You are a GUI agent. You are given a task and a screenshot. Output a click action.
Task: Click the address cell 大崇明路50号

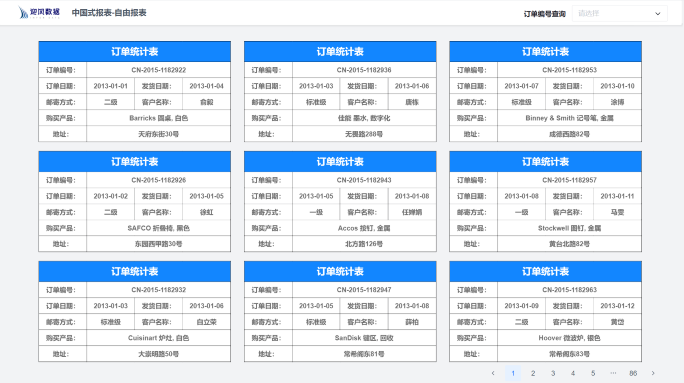(x=159, y=354)
